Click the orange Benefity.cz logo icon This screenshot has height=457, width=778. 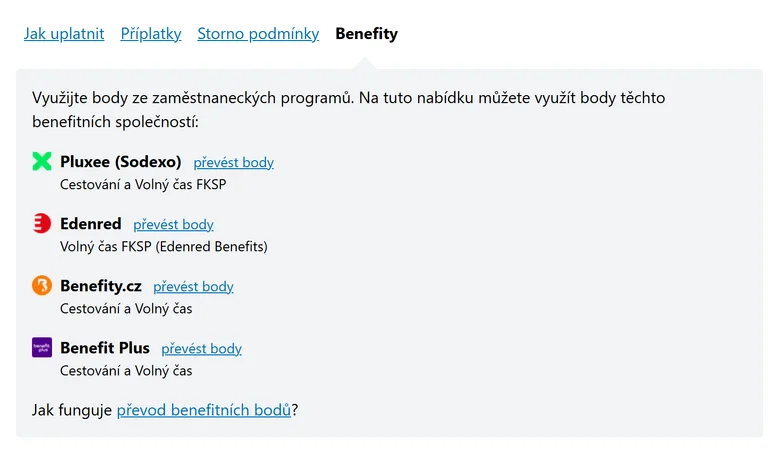42,286
